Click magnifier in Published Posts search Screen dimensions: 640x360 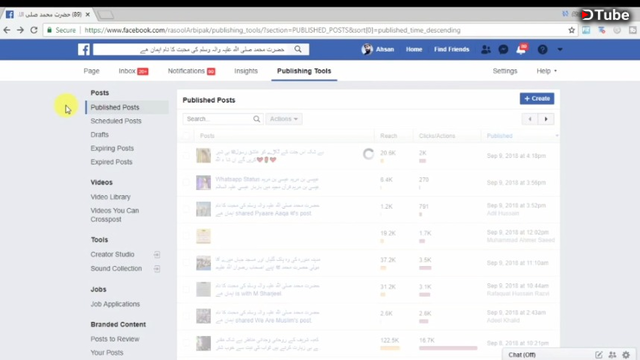click(x=256, y=119)
